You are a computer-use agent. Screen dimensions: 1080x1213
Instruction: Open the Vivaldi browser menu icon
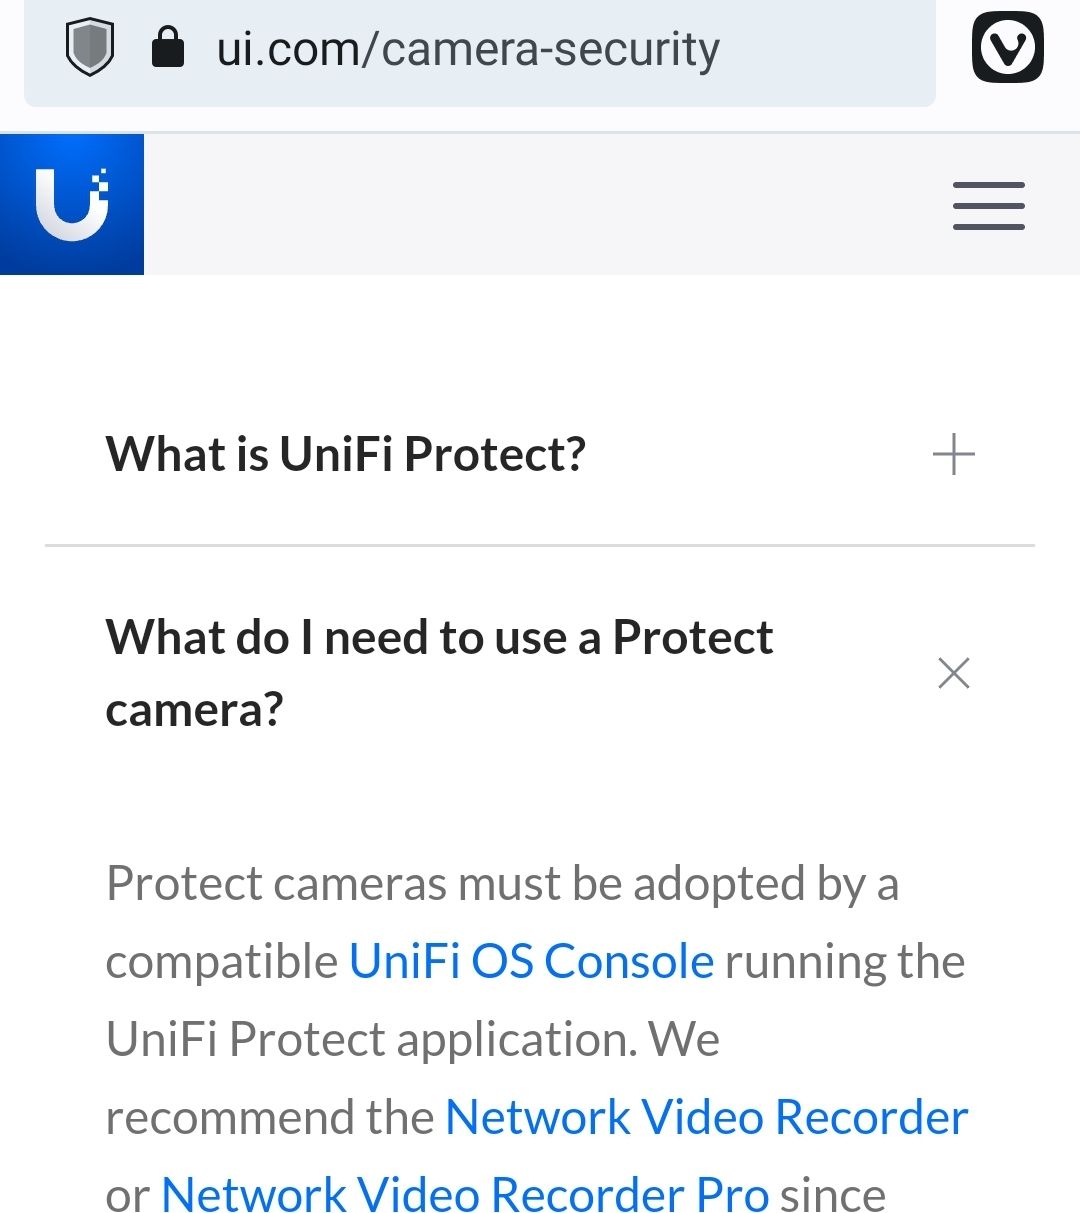[1007, 48]
